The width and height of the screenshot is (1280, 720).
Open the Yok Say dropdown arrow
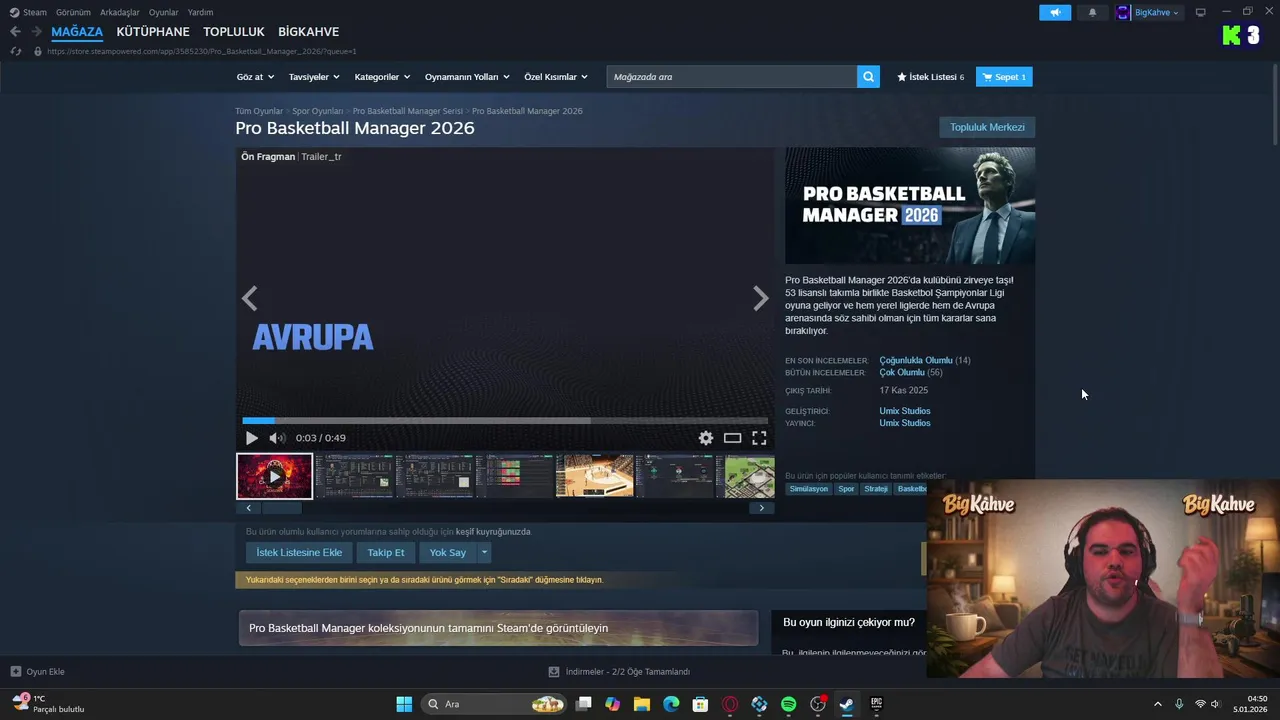[x=485, y=552]
